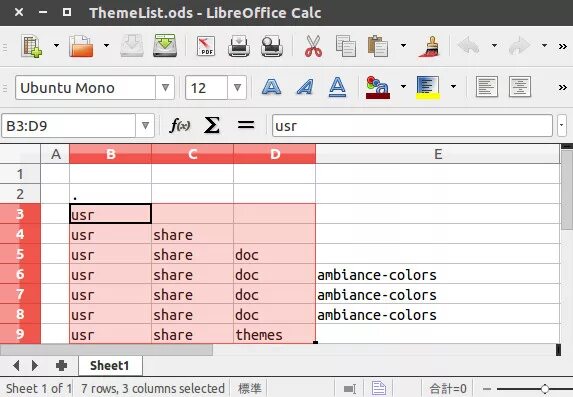
Task: Click the New spreadsheet icon
Action: tap(31, 46)
